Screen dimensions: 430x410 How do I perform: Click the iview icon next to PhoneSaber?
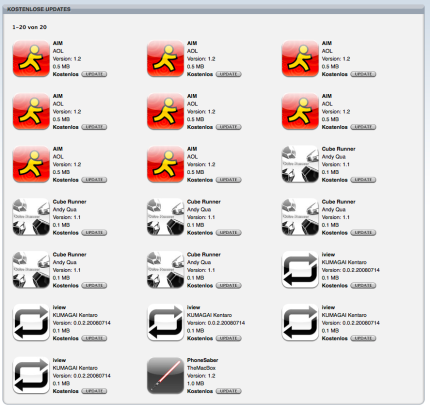point(31,376)
